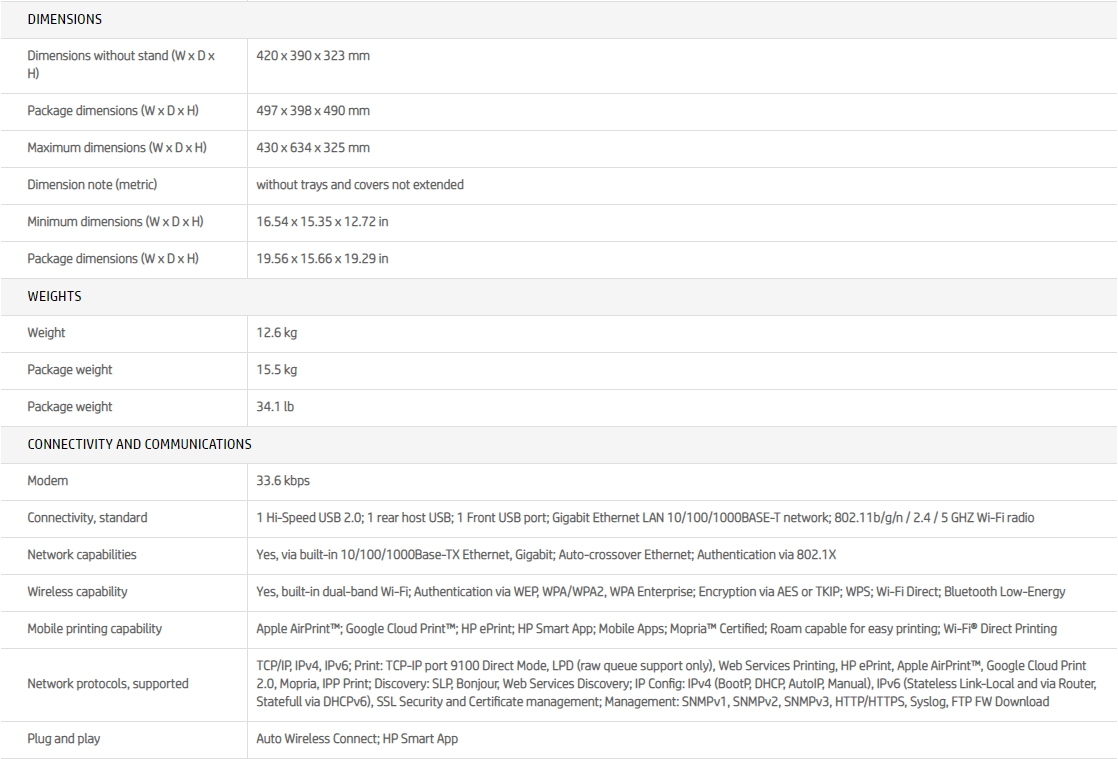Select the 'Wireless capability' row label

click(77, 592)
